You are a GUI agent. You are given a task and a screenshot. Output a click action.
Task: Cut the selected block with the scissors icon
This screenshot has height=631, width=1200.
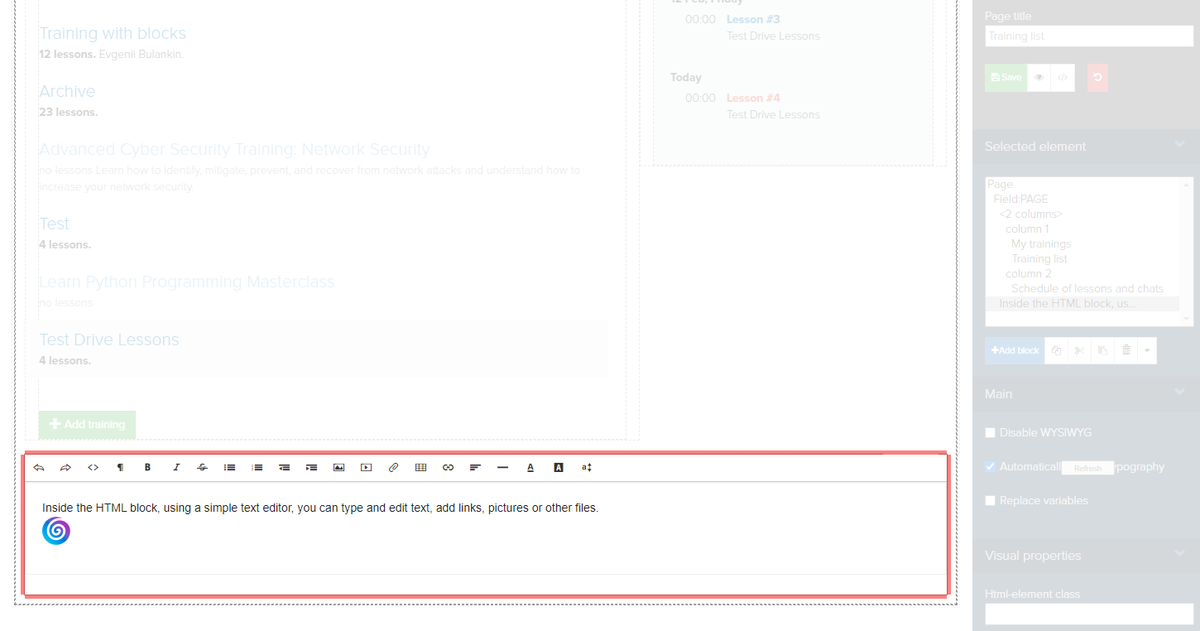coord(1079,351)
